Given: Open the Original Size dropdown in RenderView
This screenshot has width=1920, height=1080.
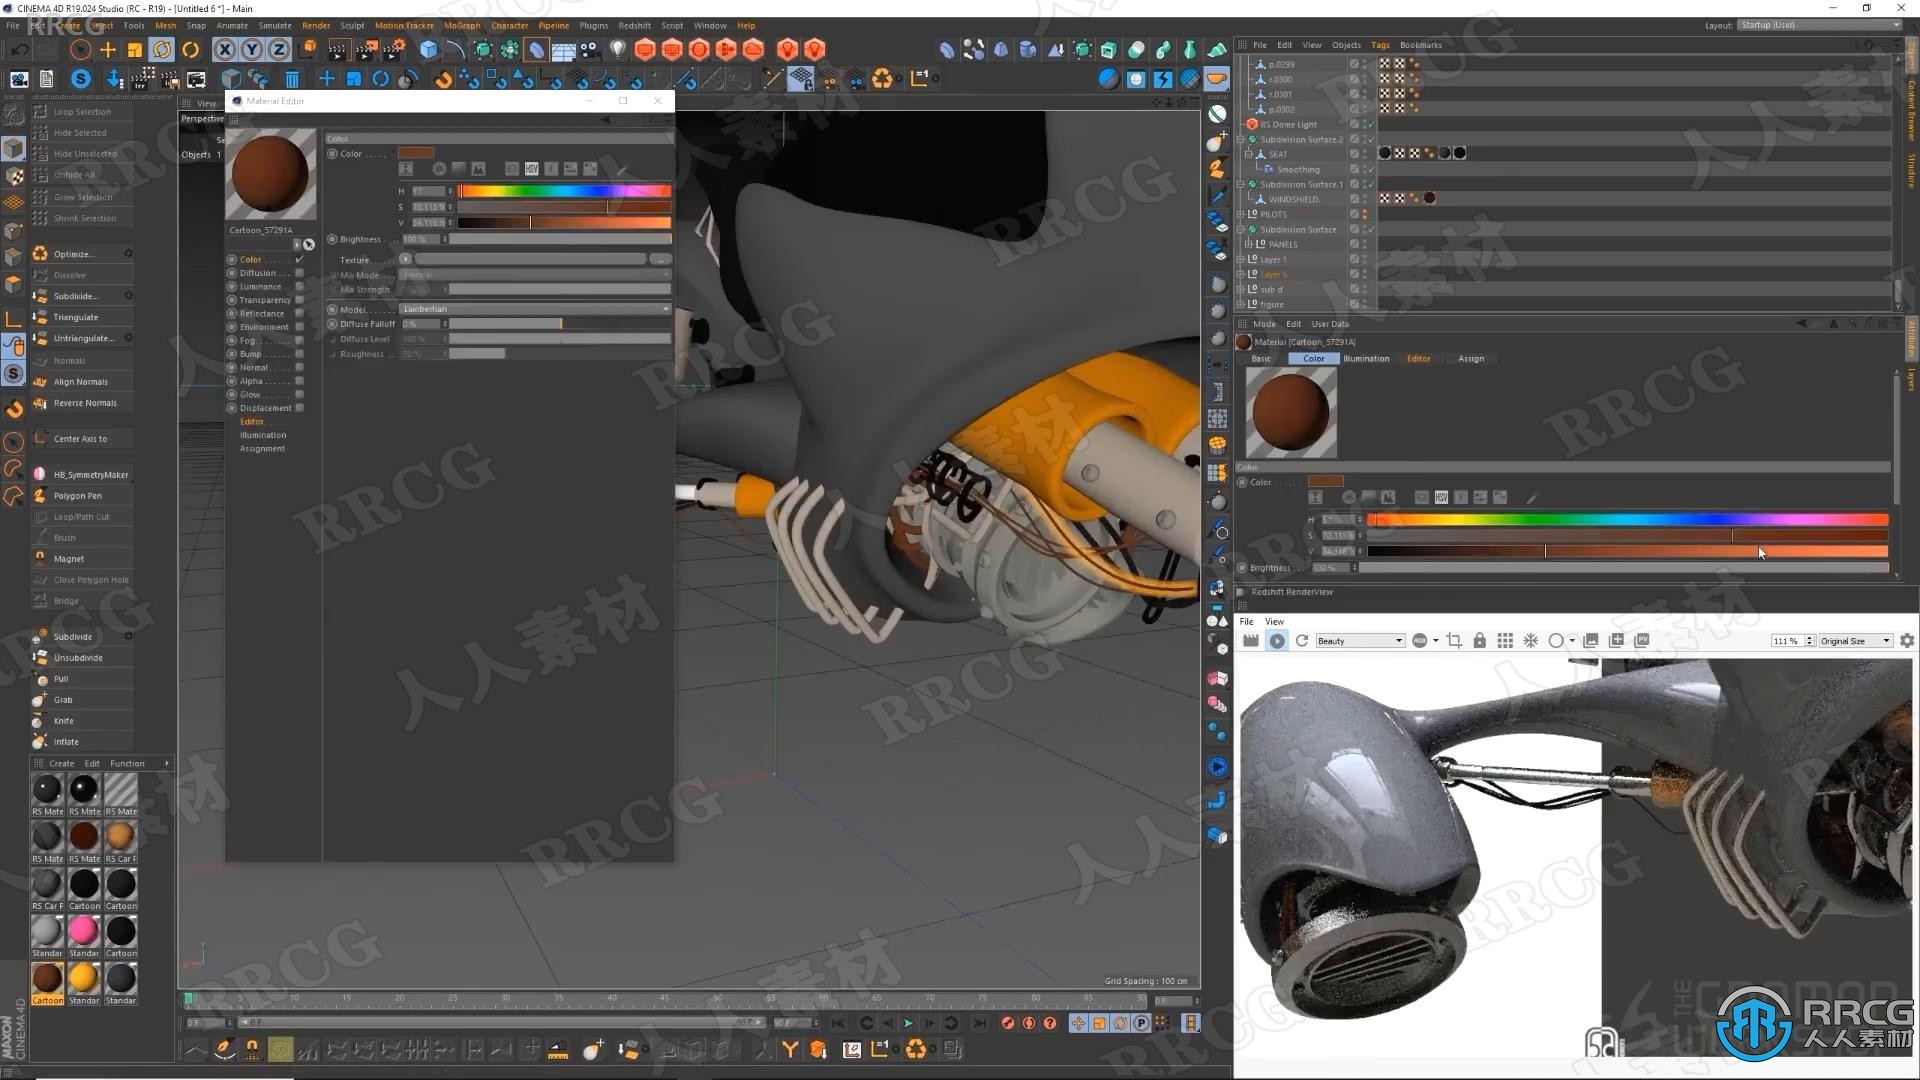Looking at the screenshot, I should [1855, 641].
